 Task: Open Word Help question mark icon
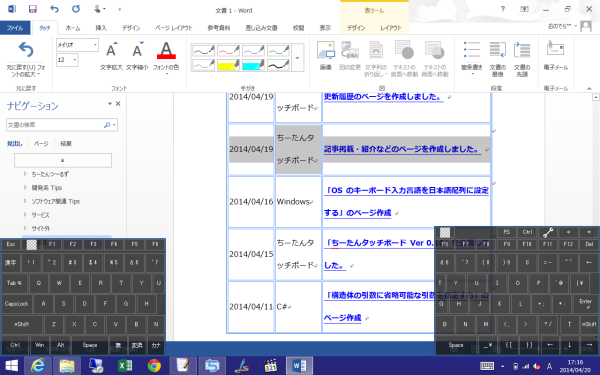point(503,9)
